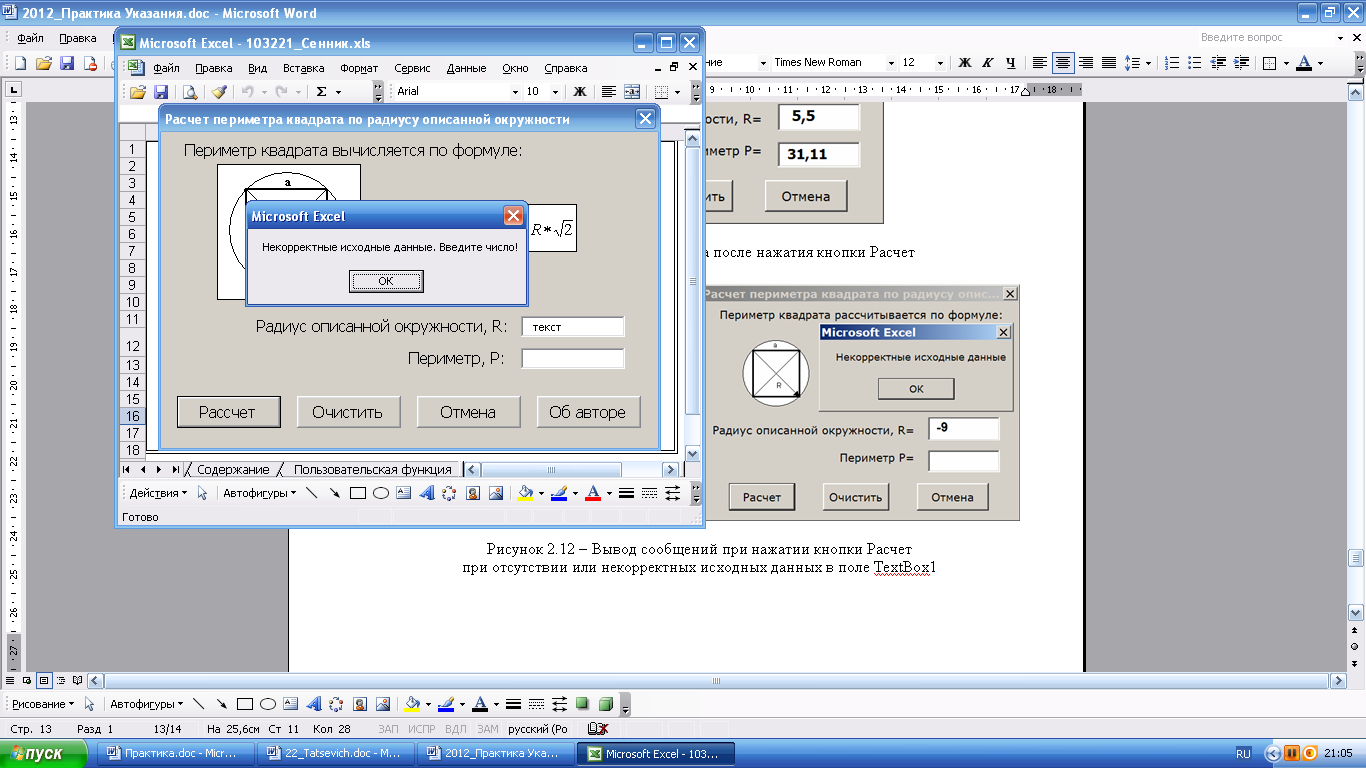Click Word New document icon
The image size is (1366, 768).
click(20, 62)
